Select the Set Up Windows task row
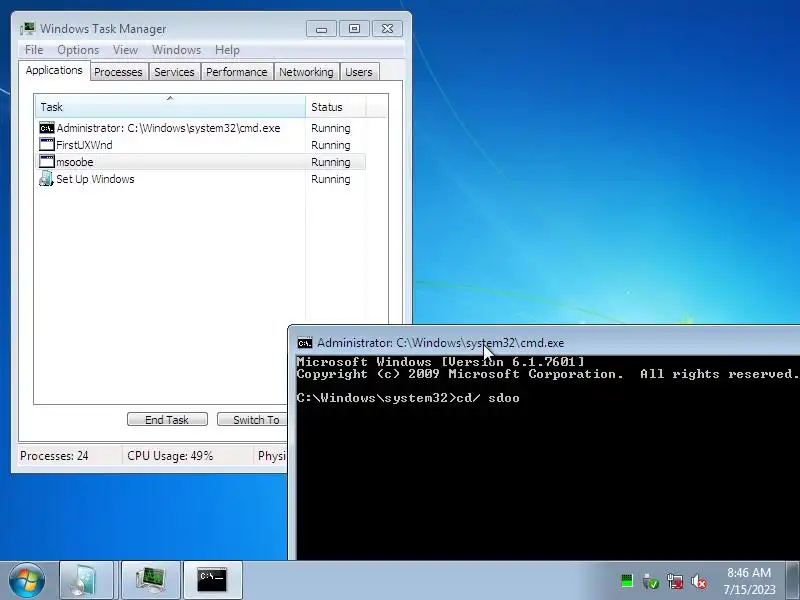 (x=202, y=179)
